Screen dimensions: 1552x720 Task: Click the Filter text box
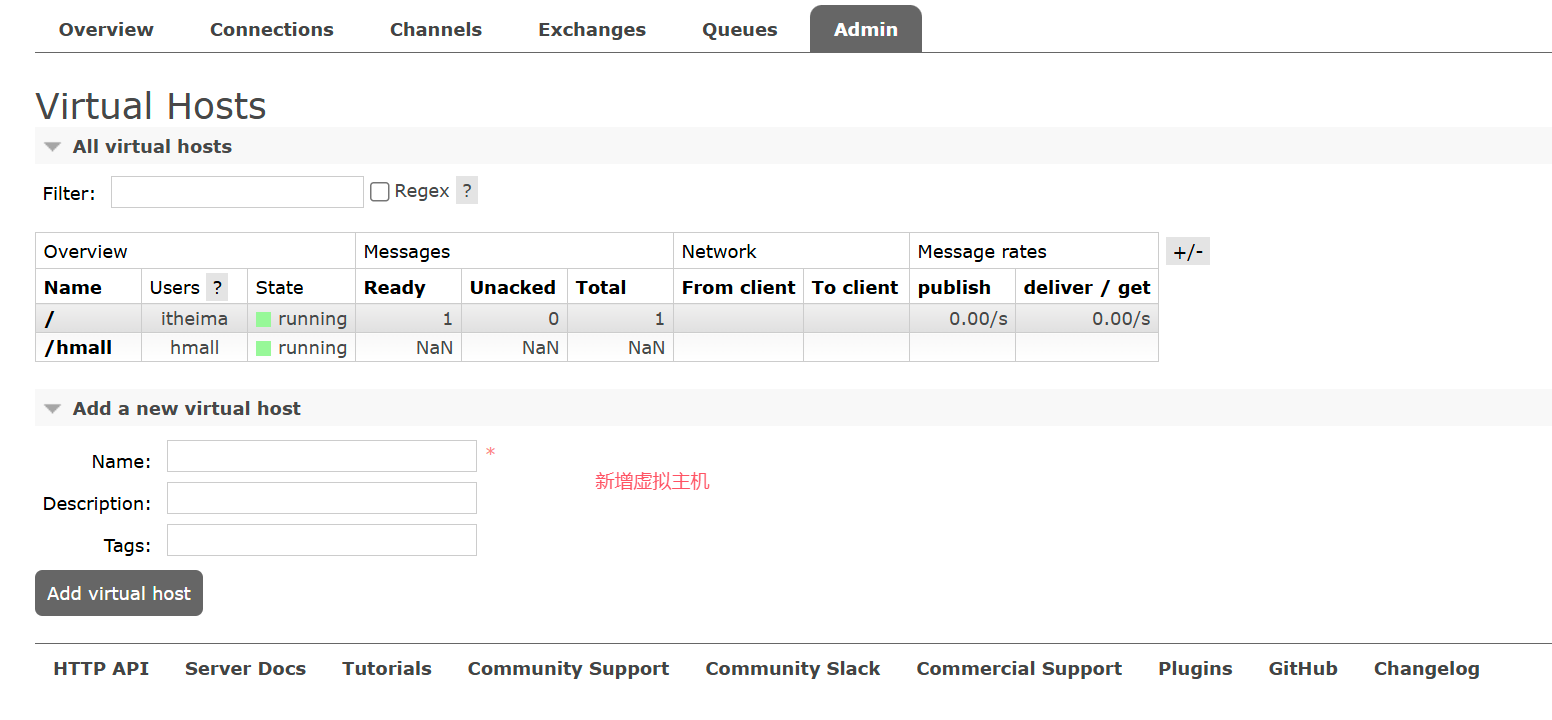[237, 192]
